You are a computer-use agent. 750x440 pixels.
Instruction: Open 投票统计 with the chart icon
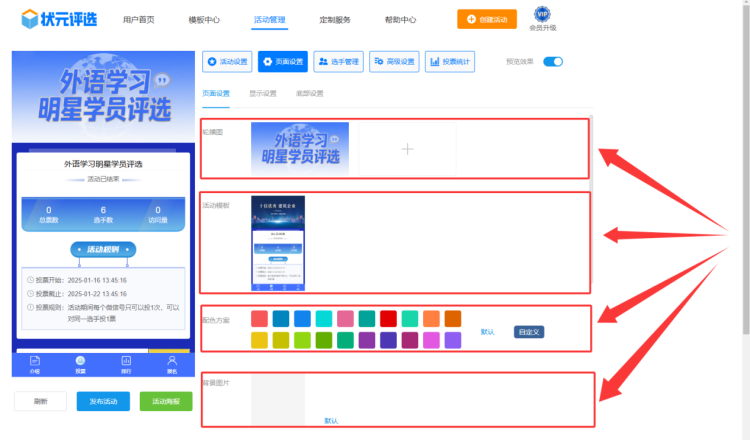pyautogui.click(x=449, y=62)
